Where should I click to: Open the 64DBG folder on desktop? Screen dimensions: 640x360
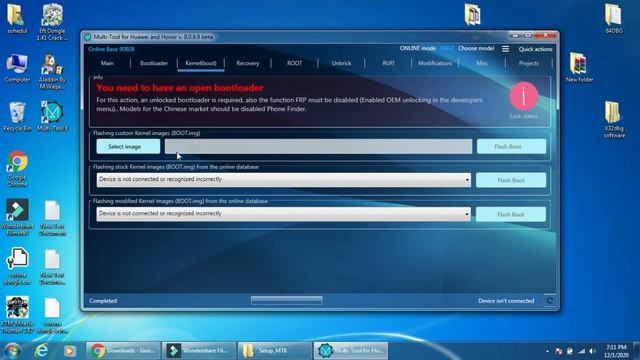(613, 19)
